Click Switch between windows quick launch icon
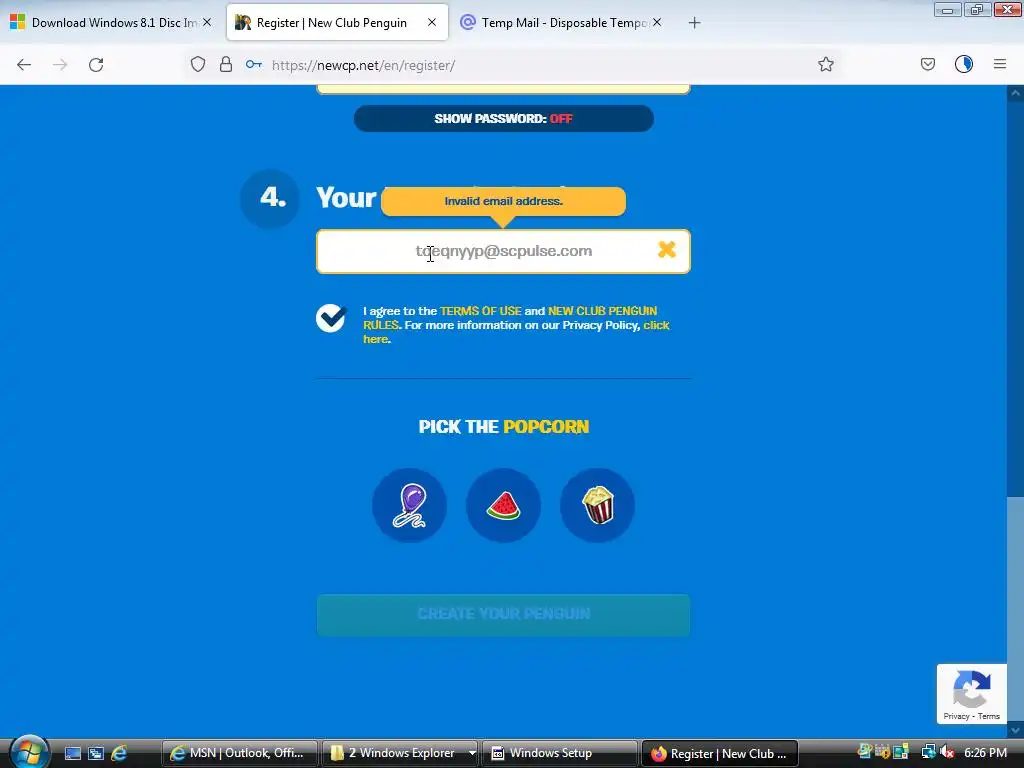This screenshot has height=768, width=1024. [96, 753]
